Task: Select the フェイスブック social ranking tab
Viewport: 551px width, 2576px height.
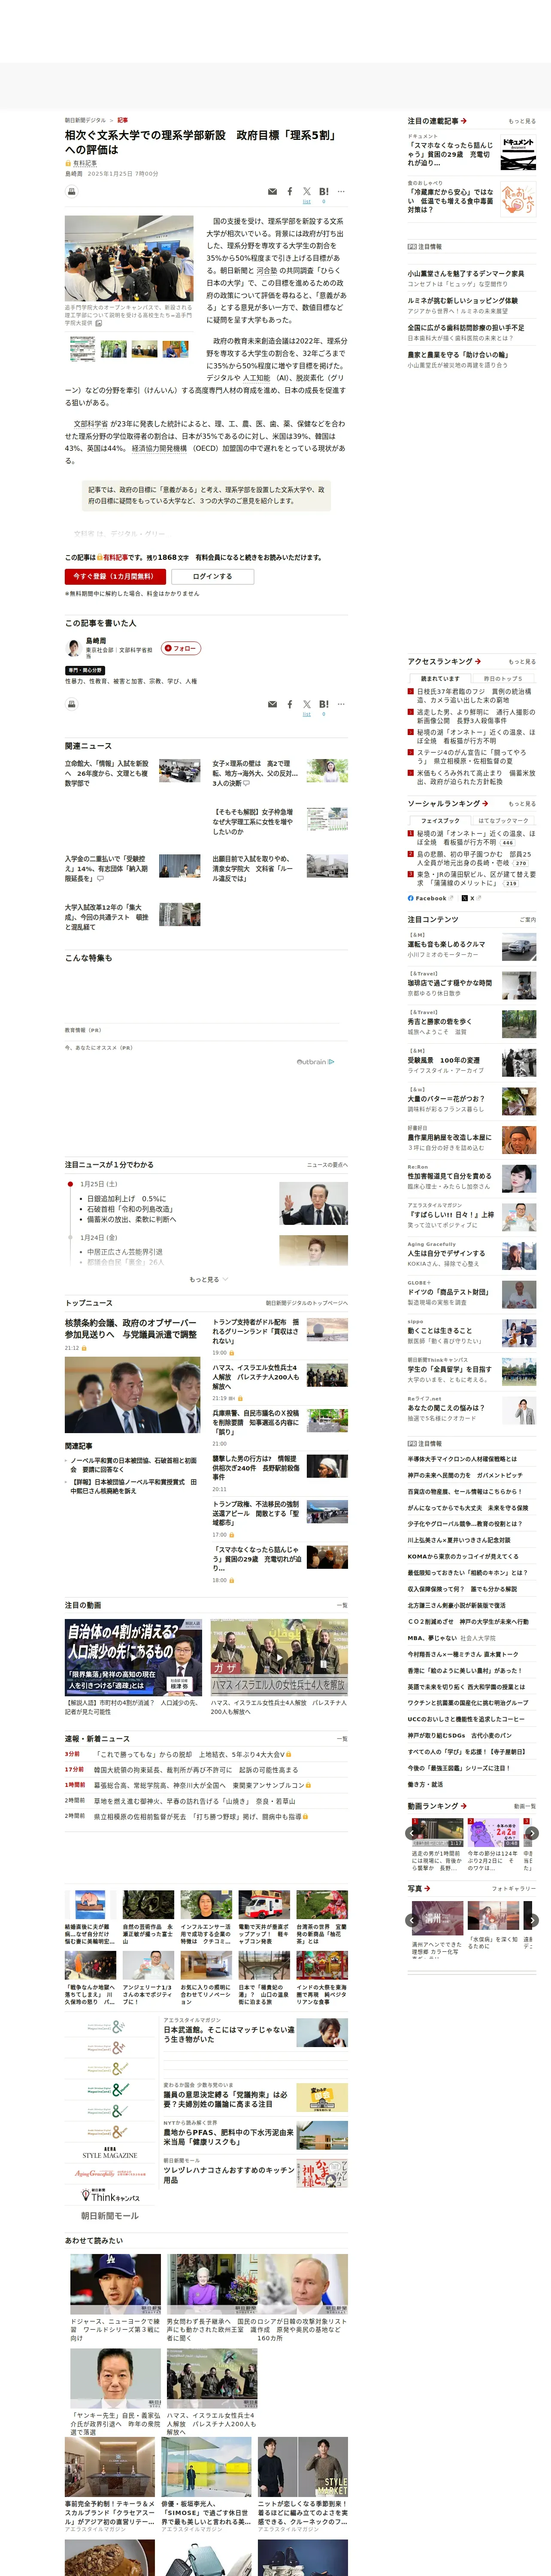Action: pos(440,820)
